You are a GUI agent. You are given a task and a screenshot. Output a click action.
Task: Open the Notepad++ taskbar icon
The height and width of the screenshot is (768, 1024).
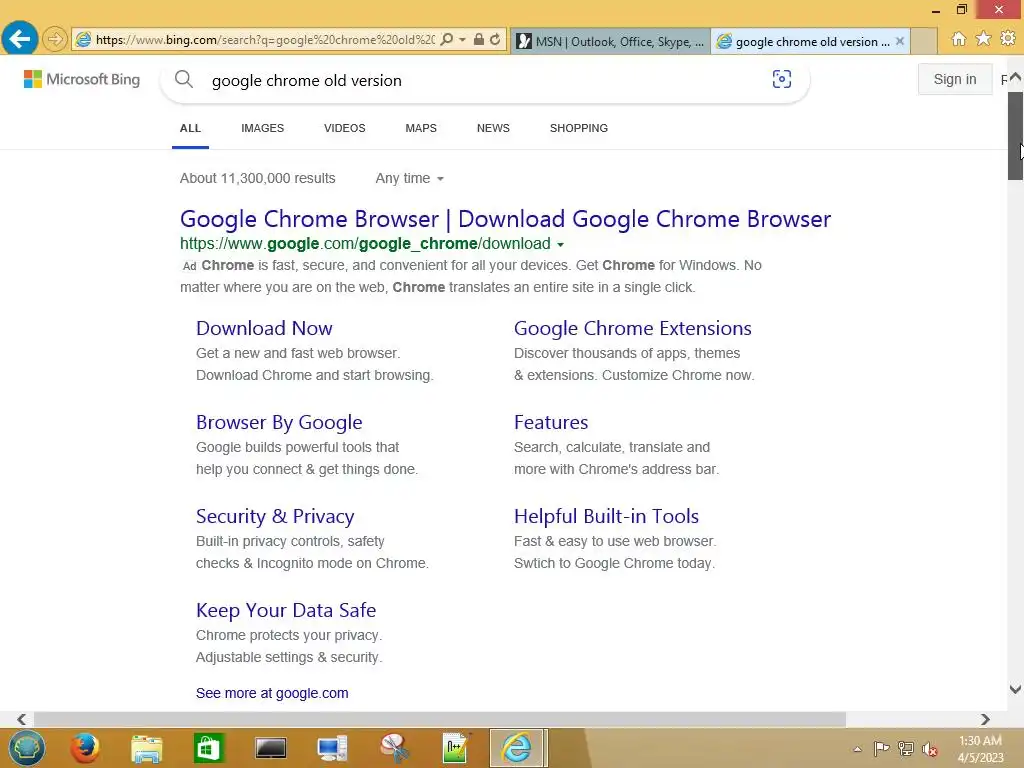click(455, 748)
